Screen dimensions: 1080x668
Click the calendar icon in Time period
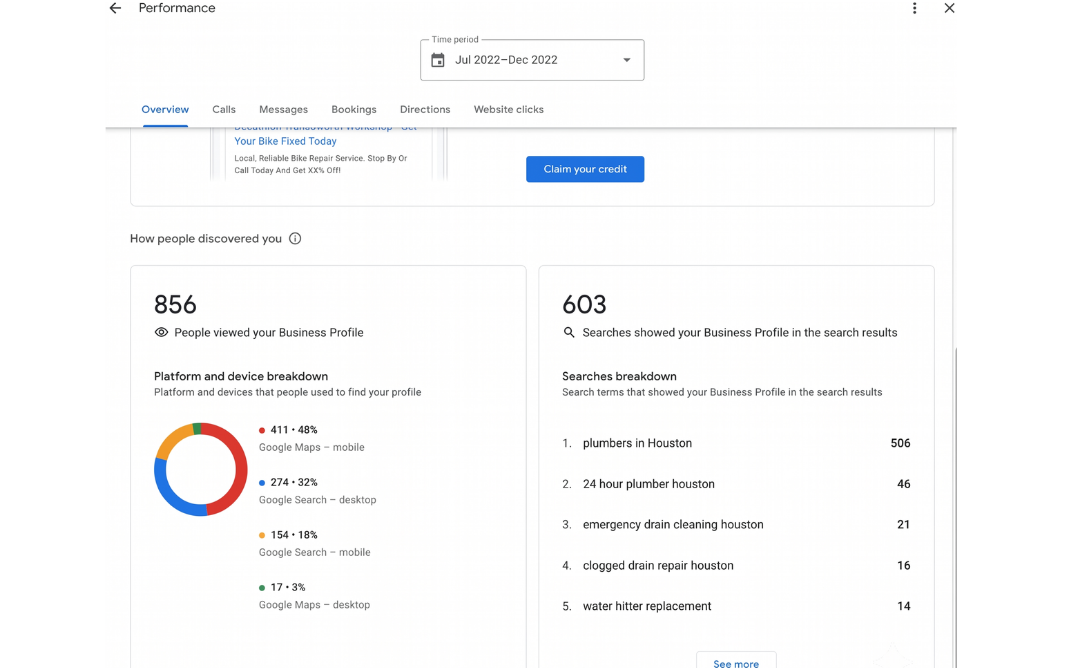(x=437, y=60)
